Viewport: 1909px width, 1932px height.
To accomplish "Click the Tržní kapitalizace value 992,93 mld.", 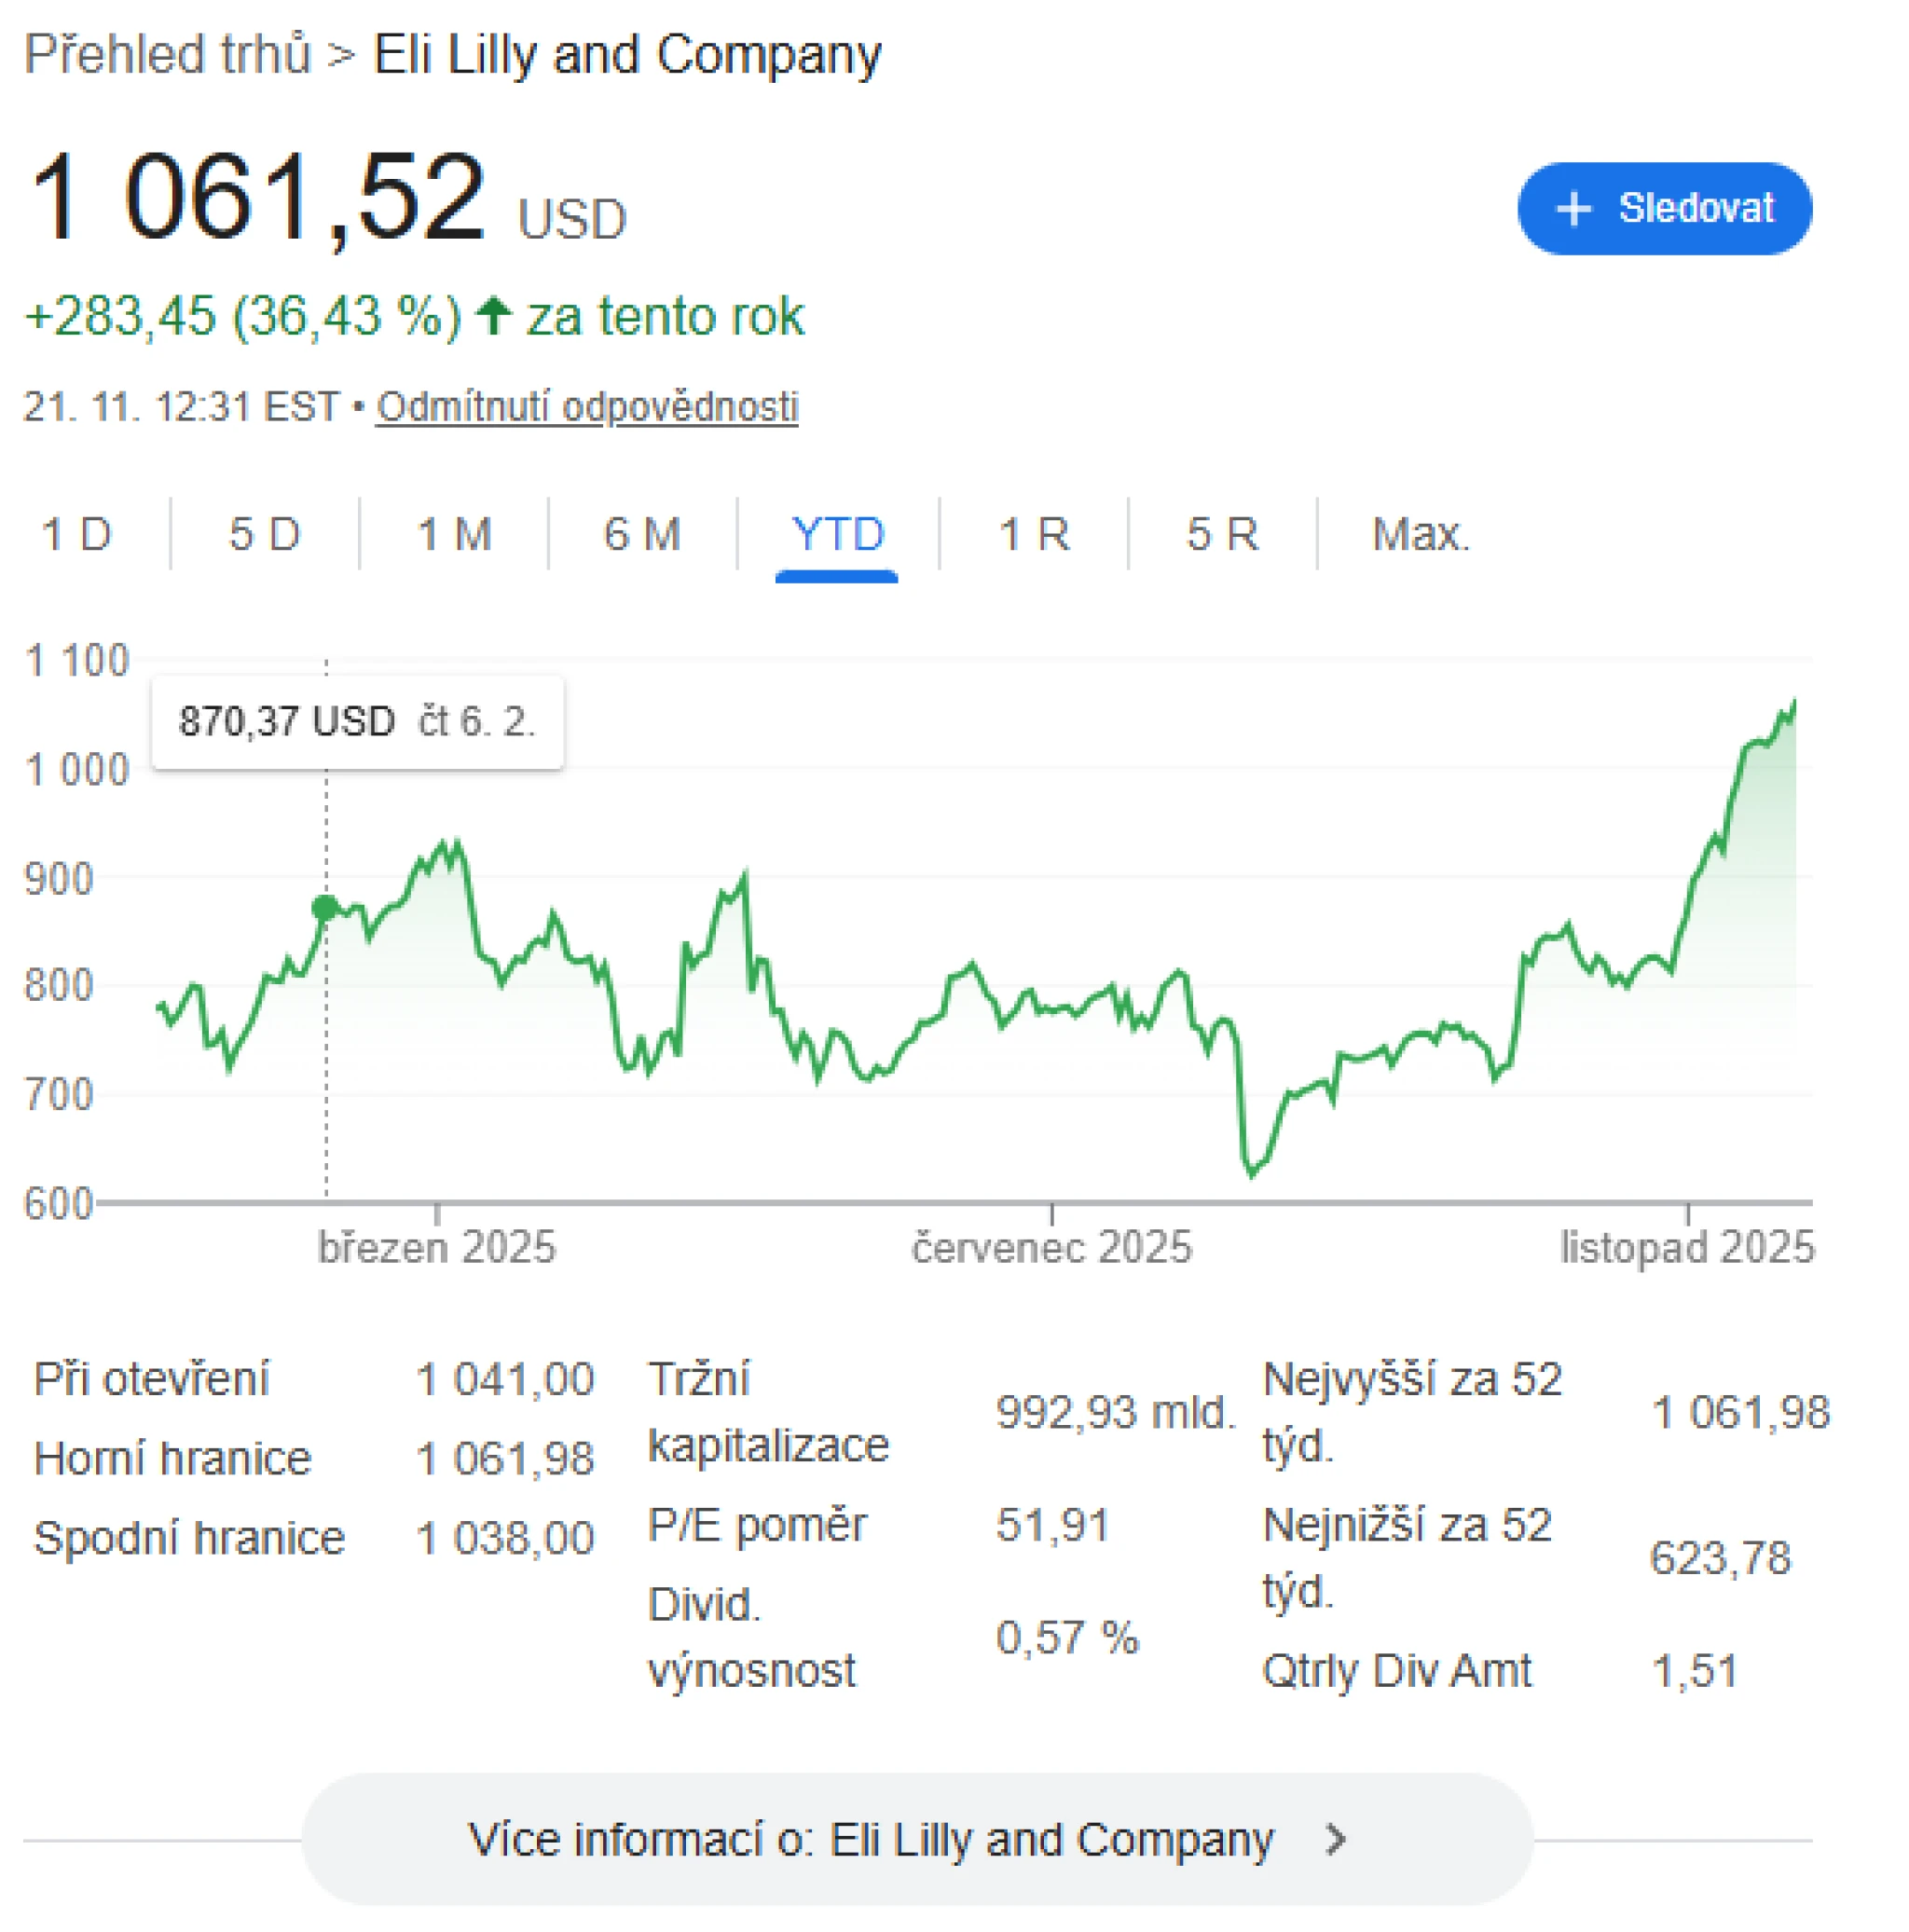I will pos(1115,1412).
